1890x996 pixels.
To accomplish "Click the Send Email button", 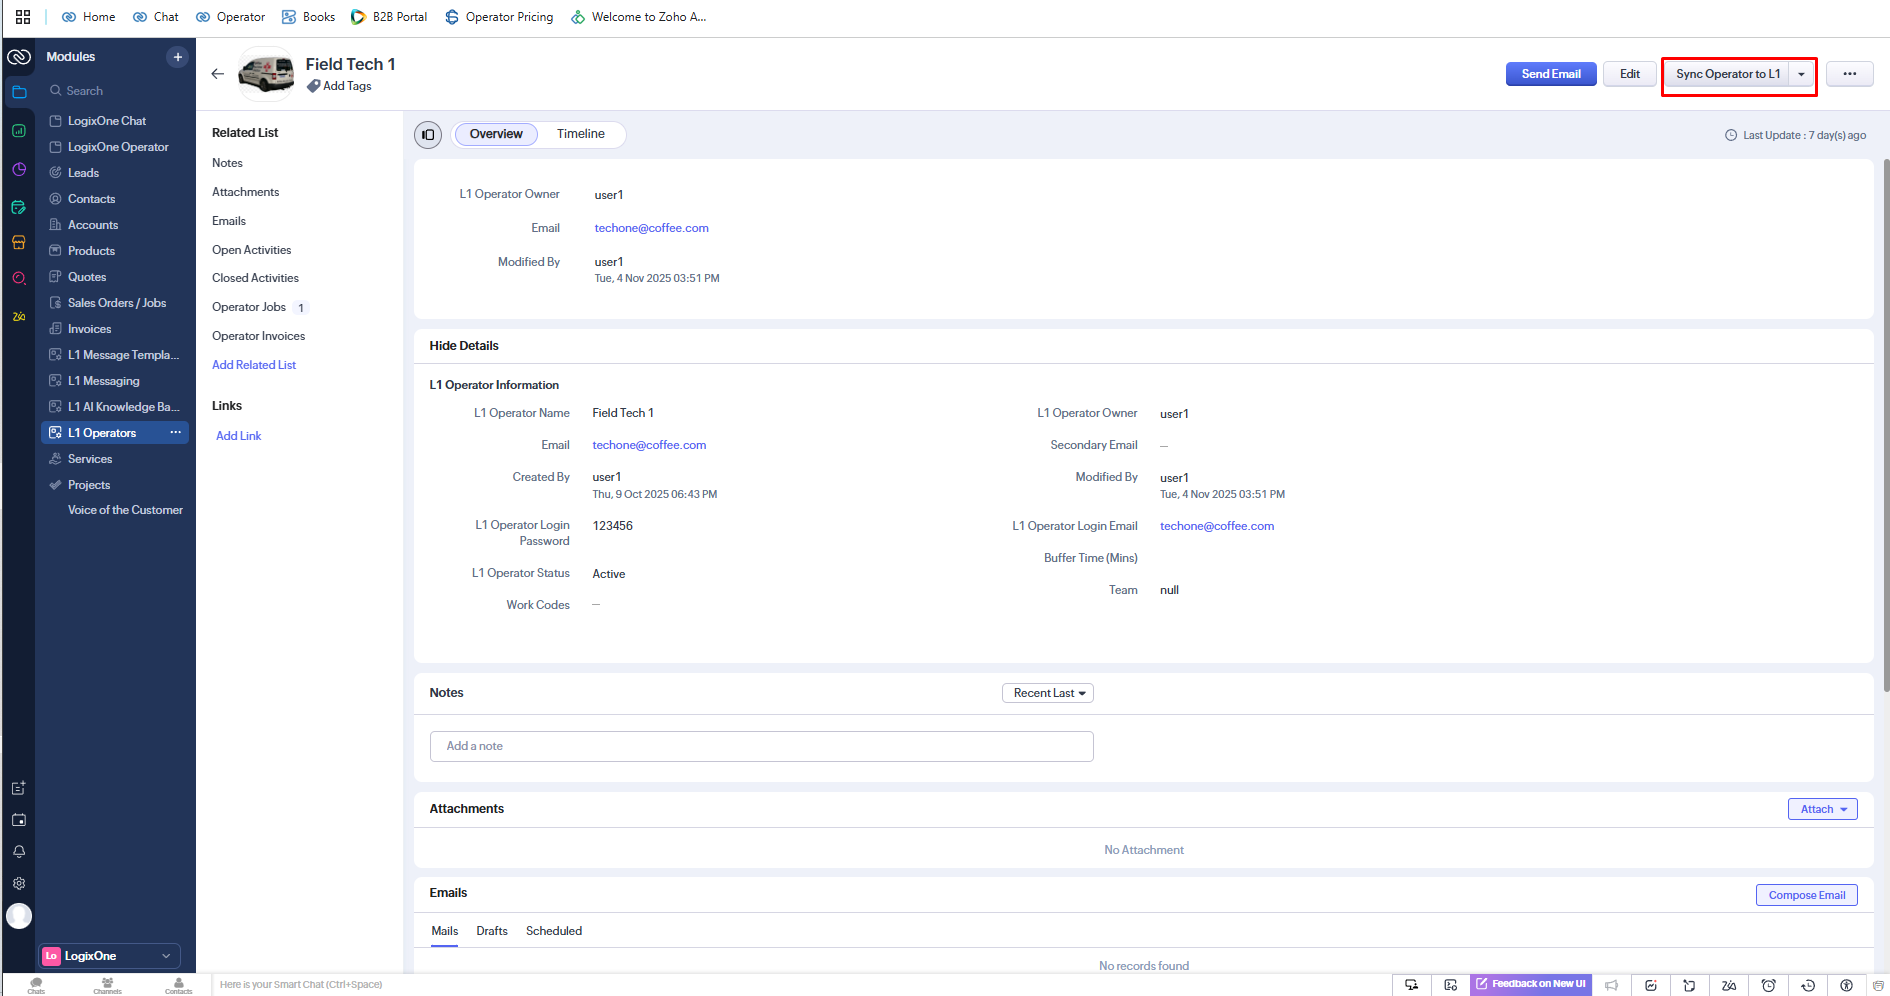I will coord(1550,74).
